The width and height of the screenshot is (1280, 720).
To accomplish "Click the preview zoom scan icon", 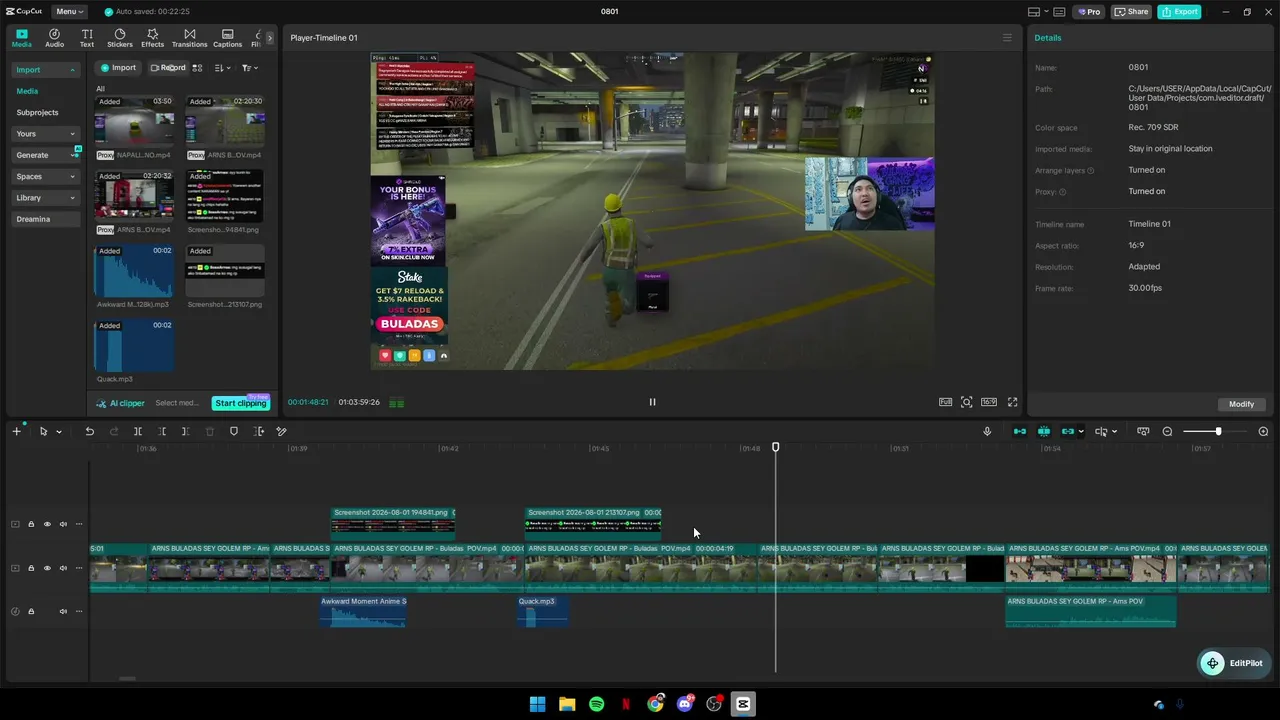I will [x=966, y=402].
